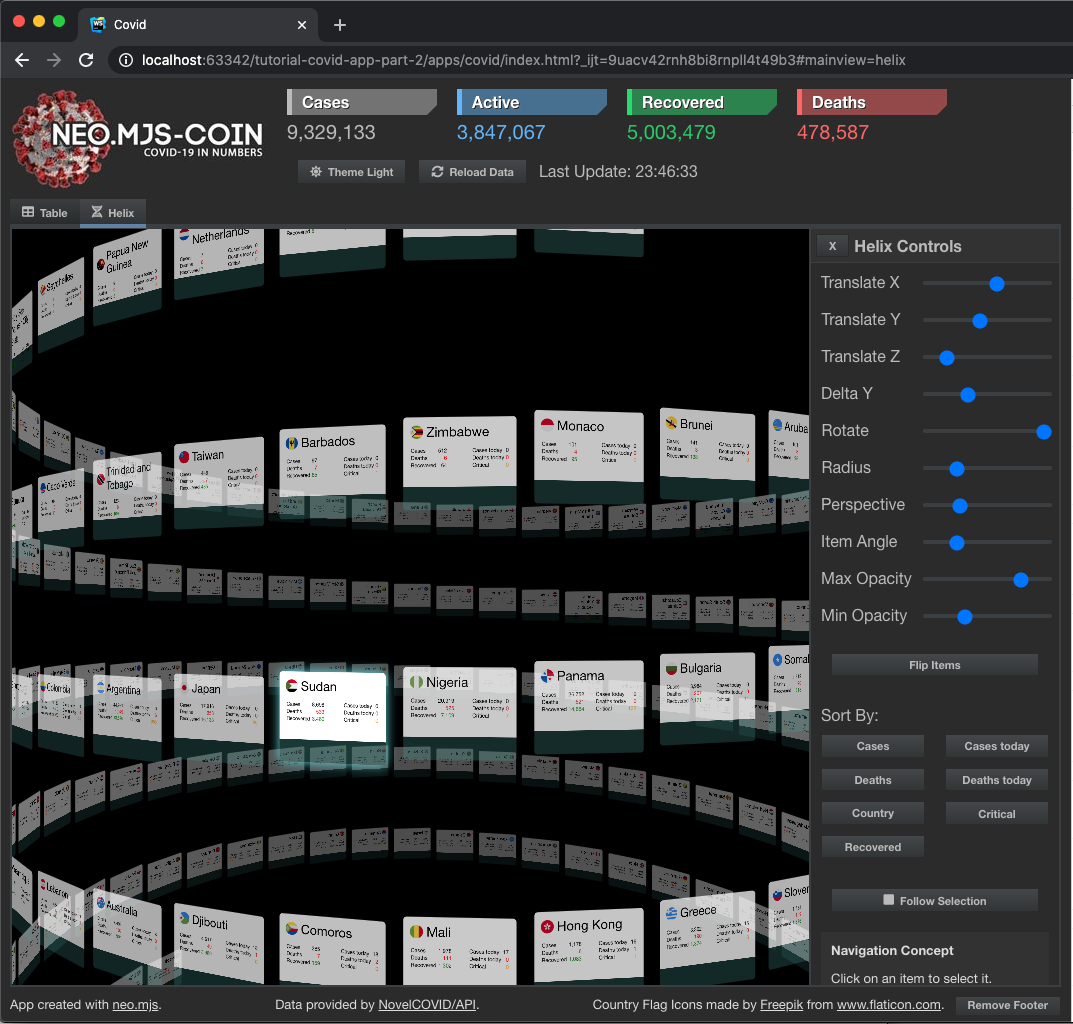Click the grid icon on the Table tab

coord(29,212)
